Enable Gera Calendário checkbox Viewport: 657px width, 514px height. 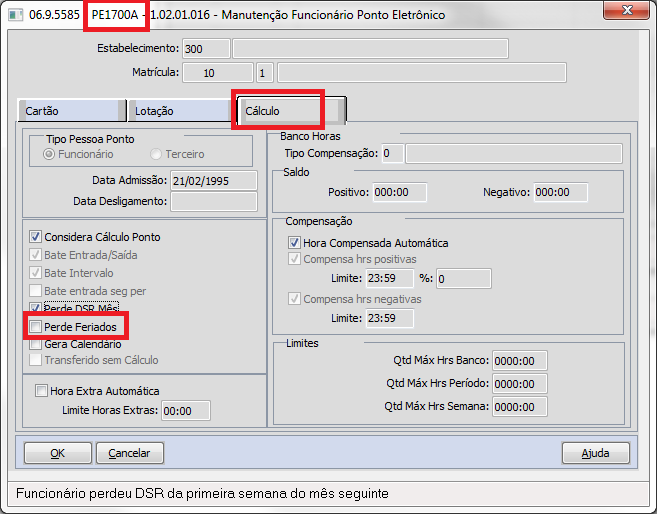click(36, 344)
